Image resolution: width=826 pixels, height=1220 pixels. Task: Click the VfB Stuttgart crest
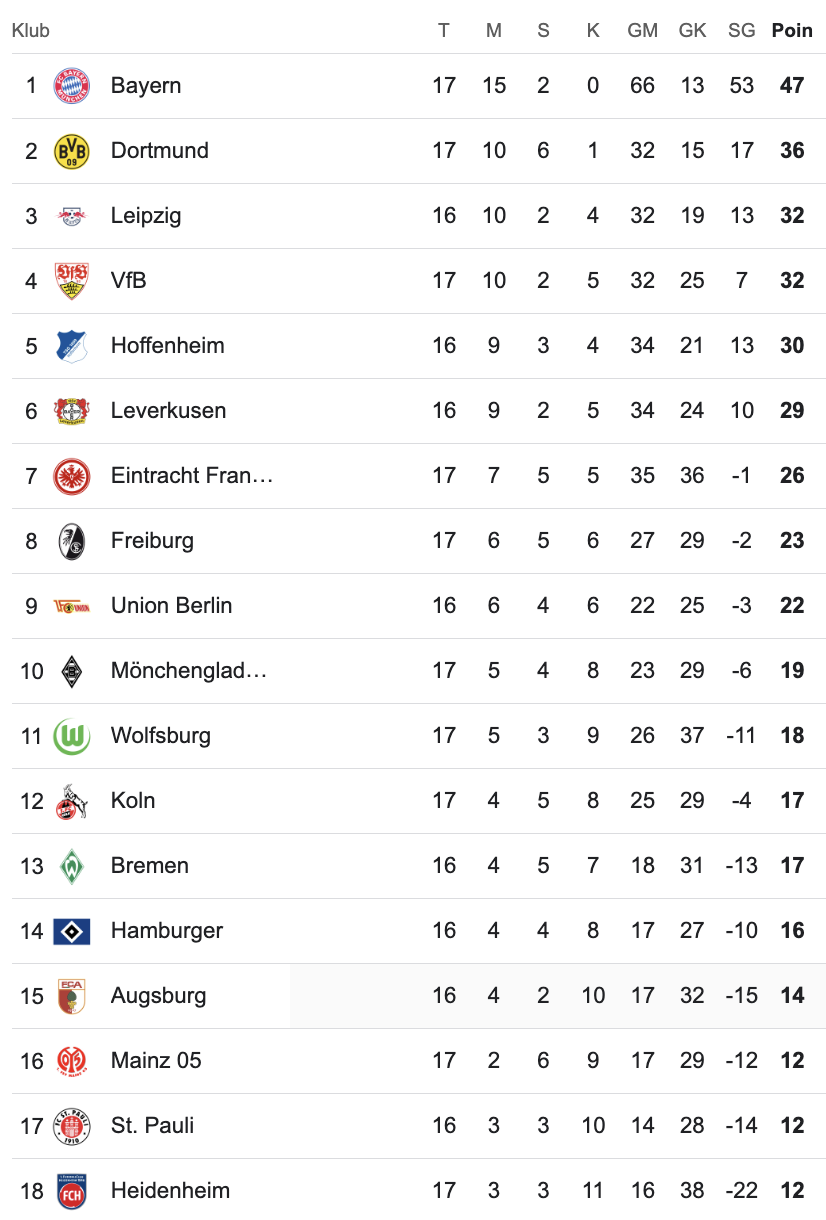71,281
